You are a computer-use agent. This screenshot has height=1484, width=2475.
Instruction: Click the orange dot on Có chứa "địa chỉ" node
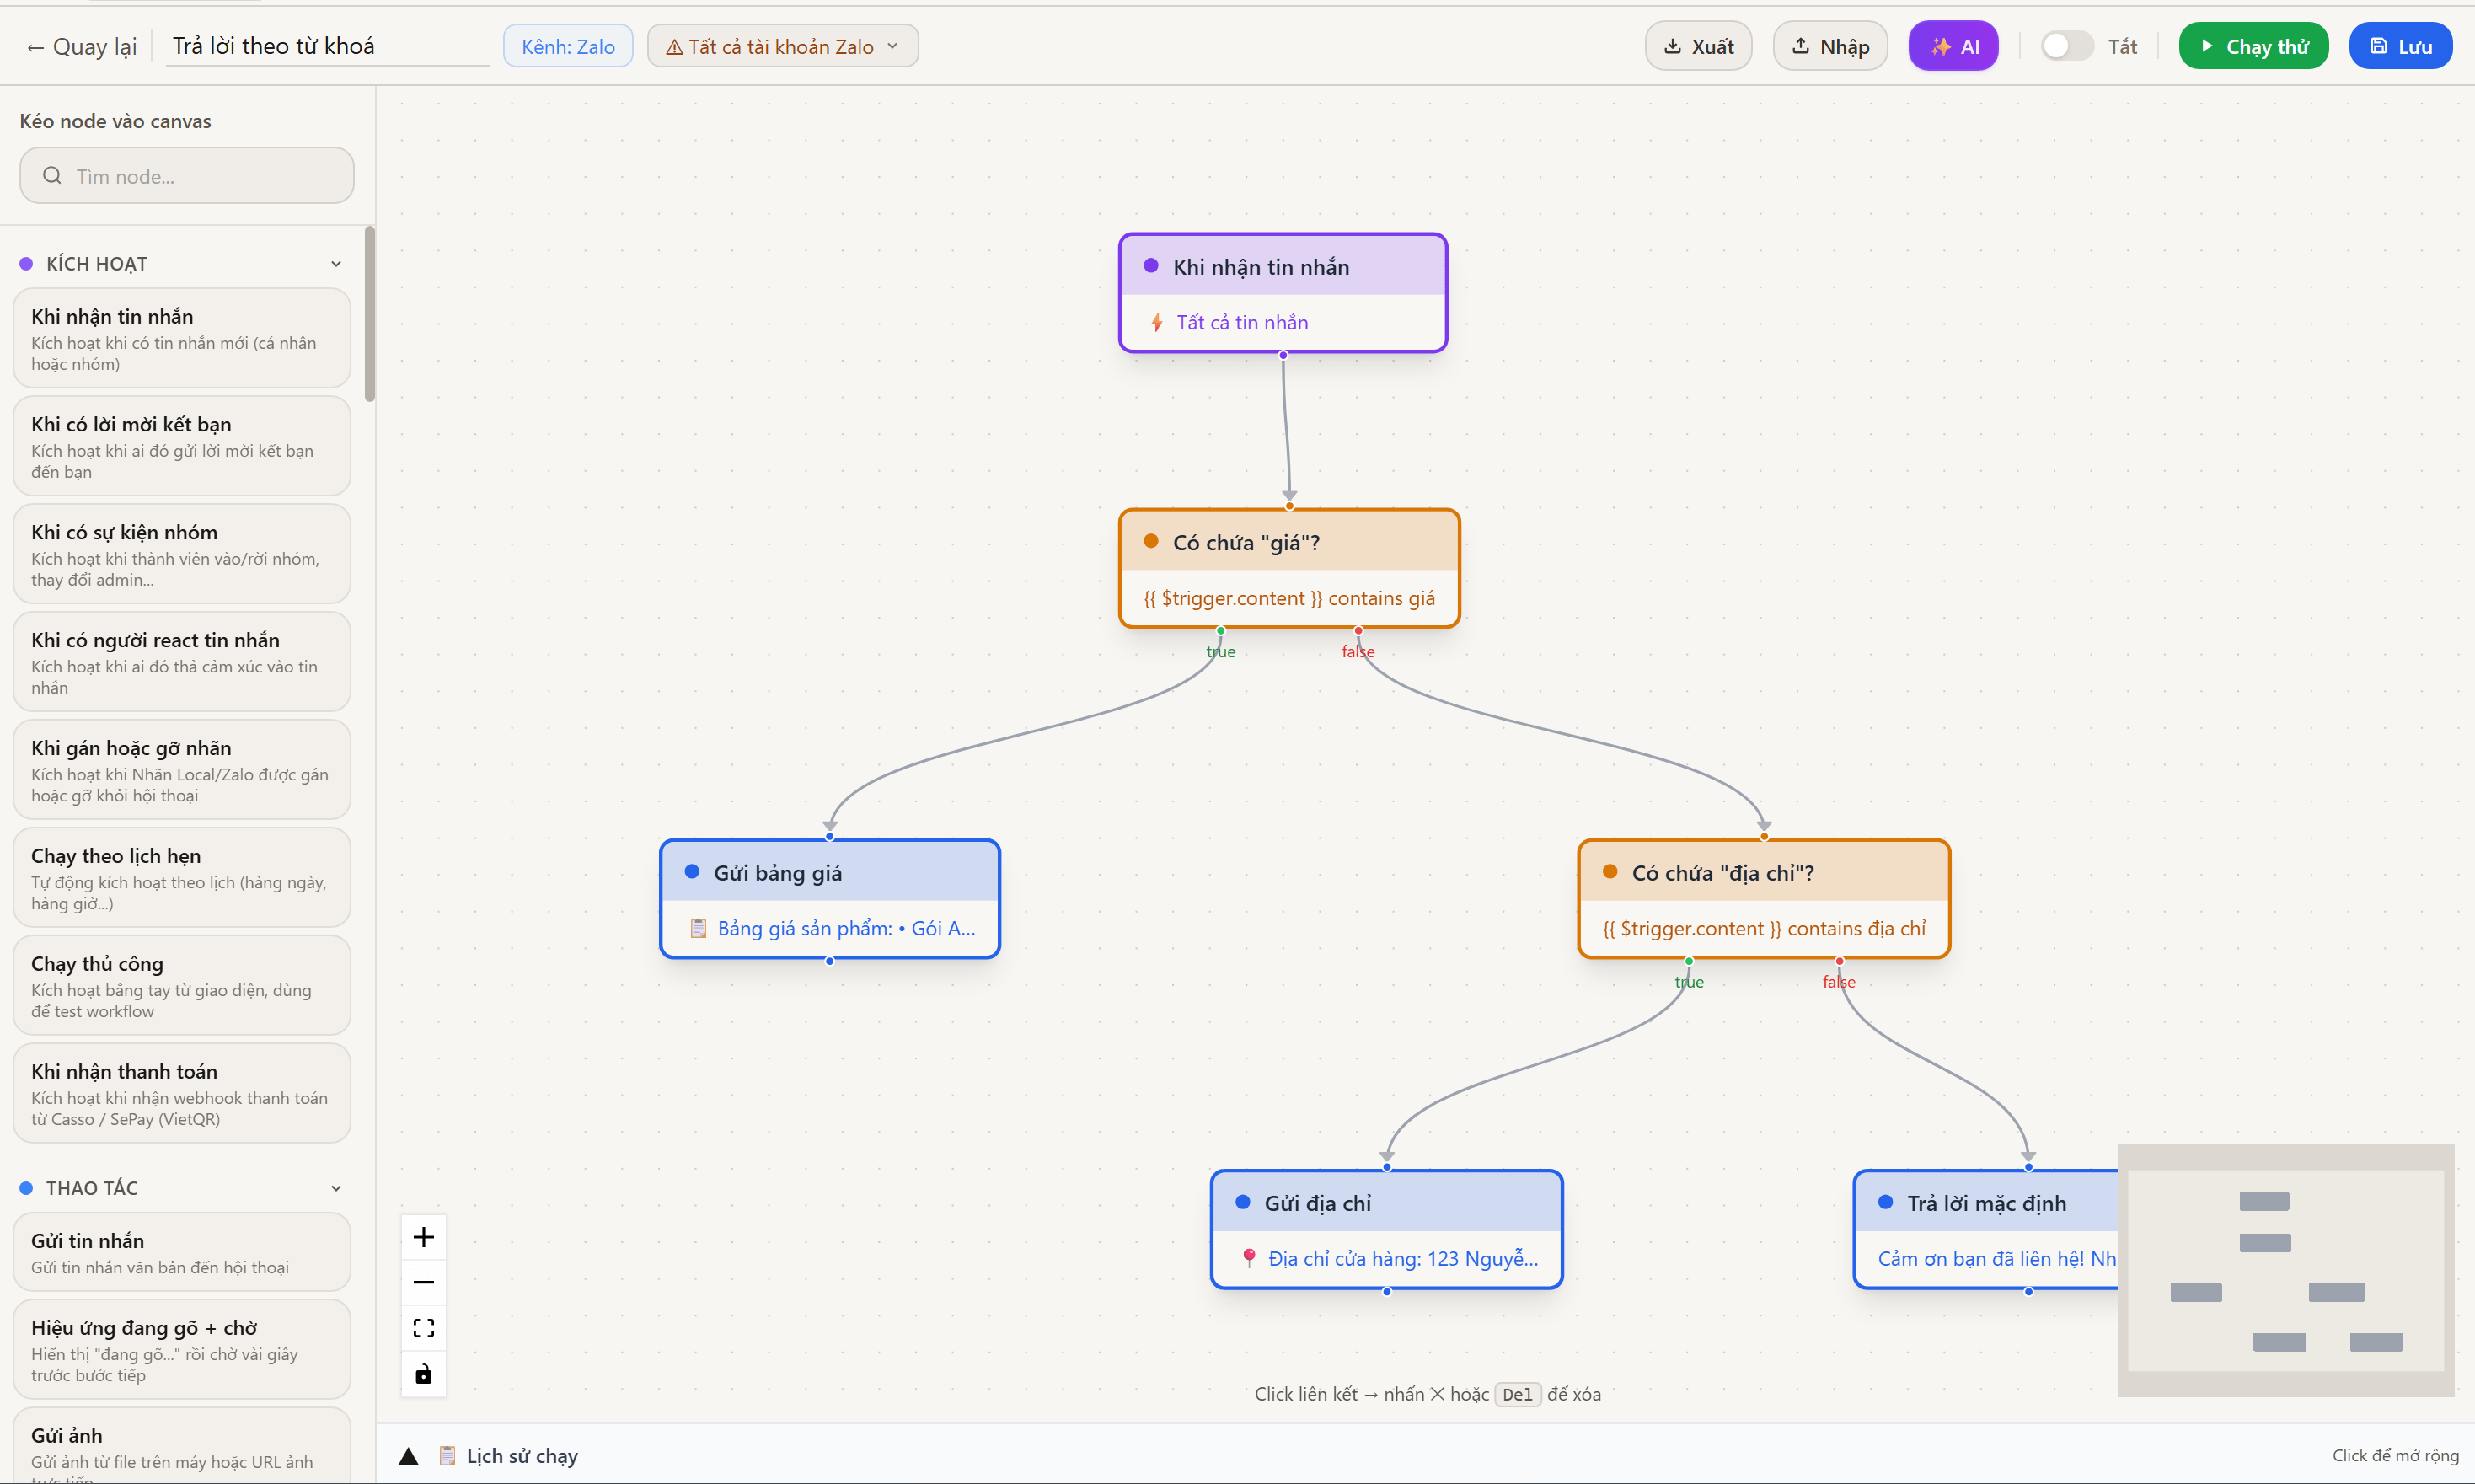[x=1610, y=872]
